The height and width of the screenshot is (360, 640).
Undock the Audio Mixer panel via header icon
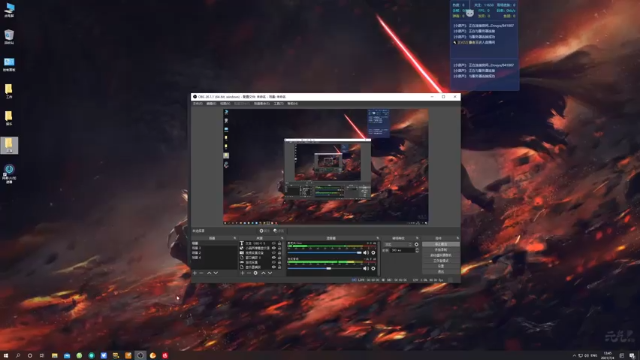click(x=378, y=238)
